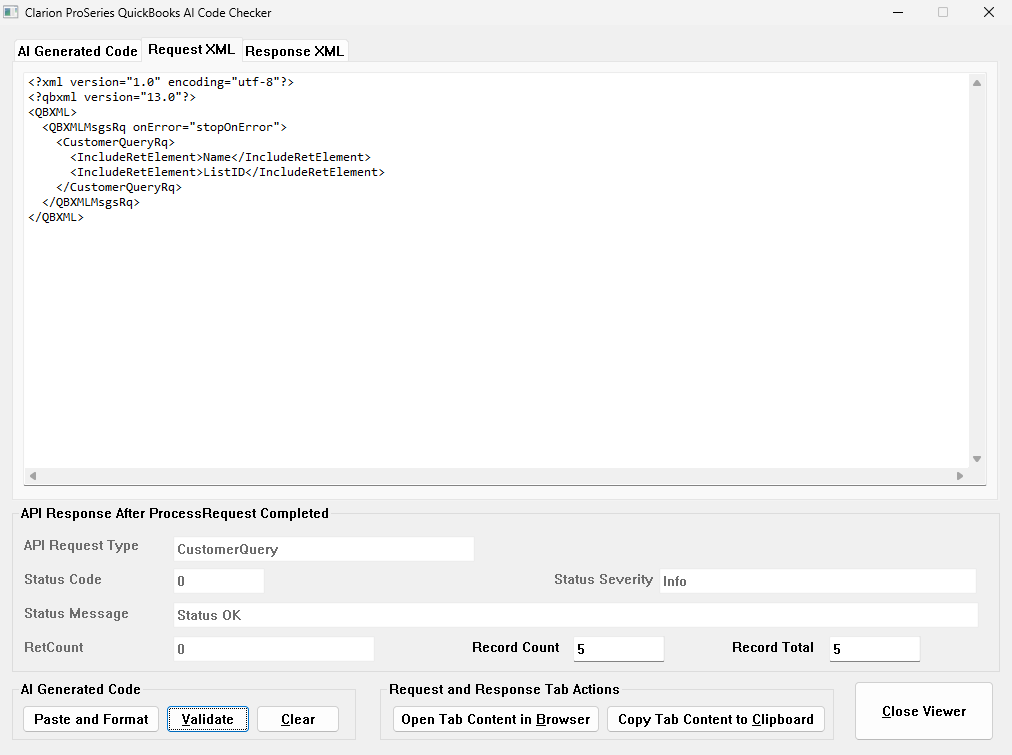Click the application icon in title bar
This screenshot has width=1012, height=755.
(x=12, y=13)
